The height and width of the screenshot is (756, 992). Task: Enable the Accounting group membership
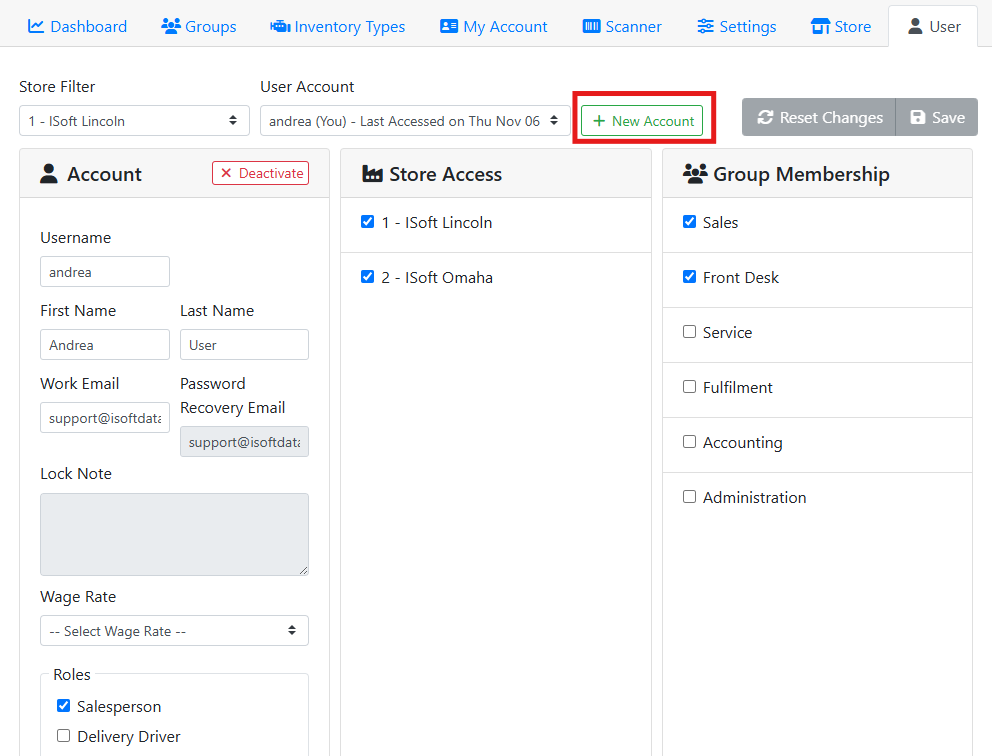click(689, 442)
